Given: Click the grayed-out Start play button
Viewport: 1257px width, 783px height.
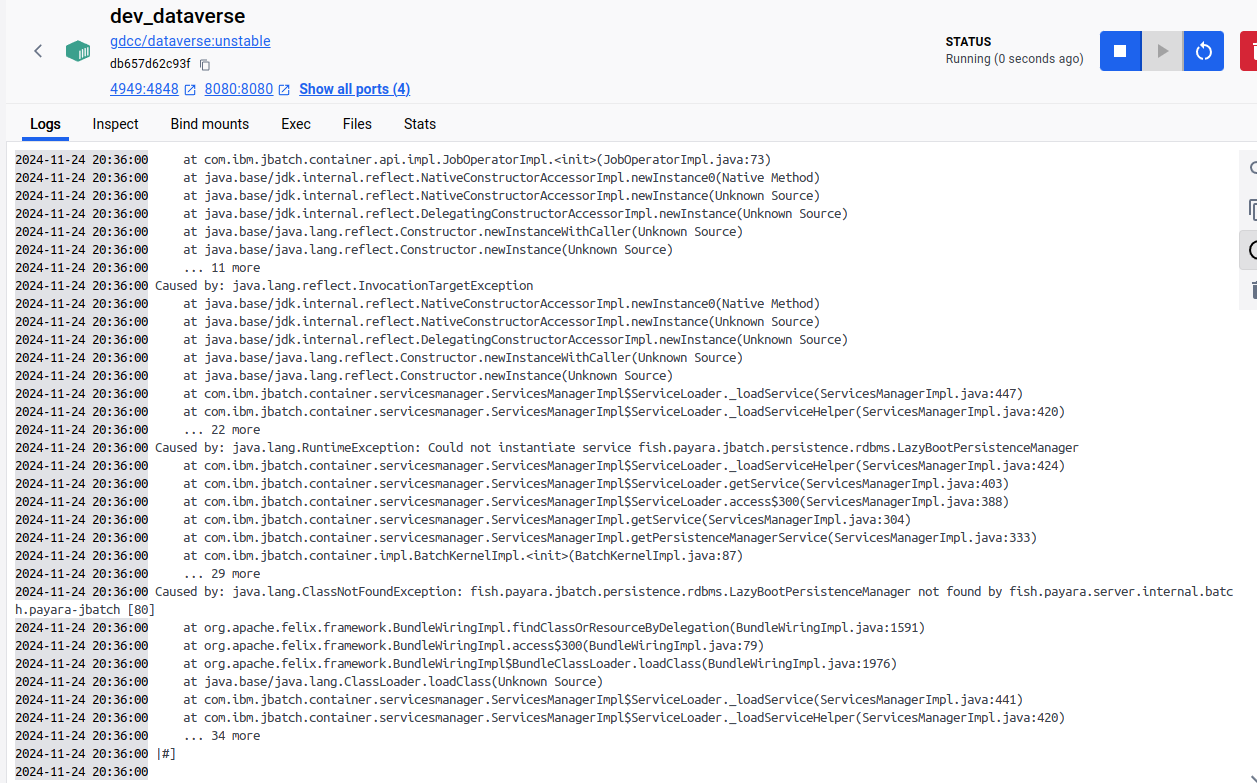Looking at the screenshot, I should pyautogui.click(x=1162, y=51).
